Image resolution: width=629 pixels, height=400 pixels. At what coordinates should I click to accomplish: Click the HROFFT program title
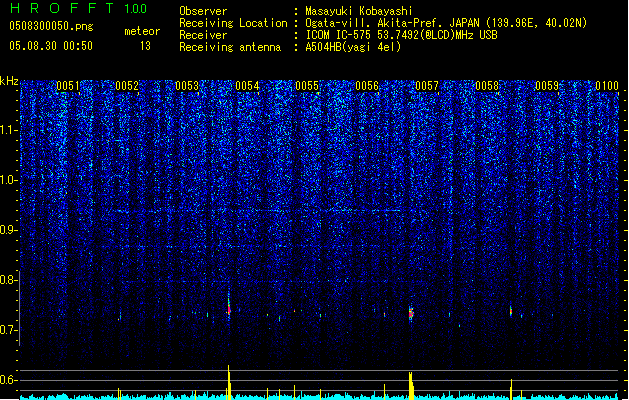(62, 8)
